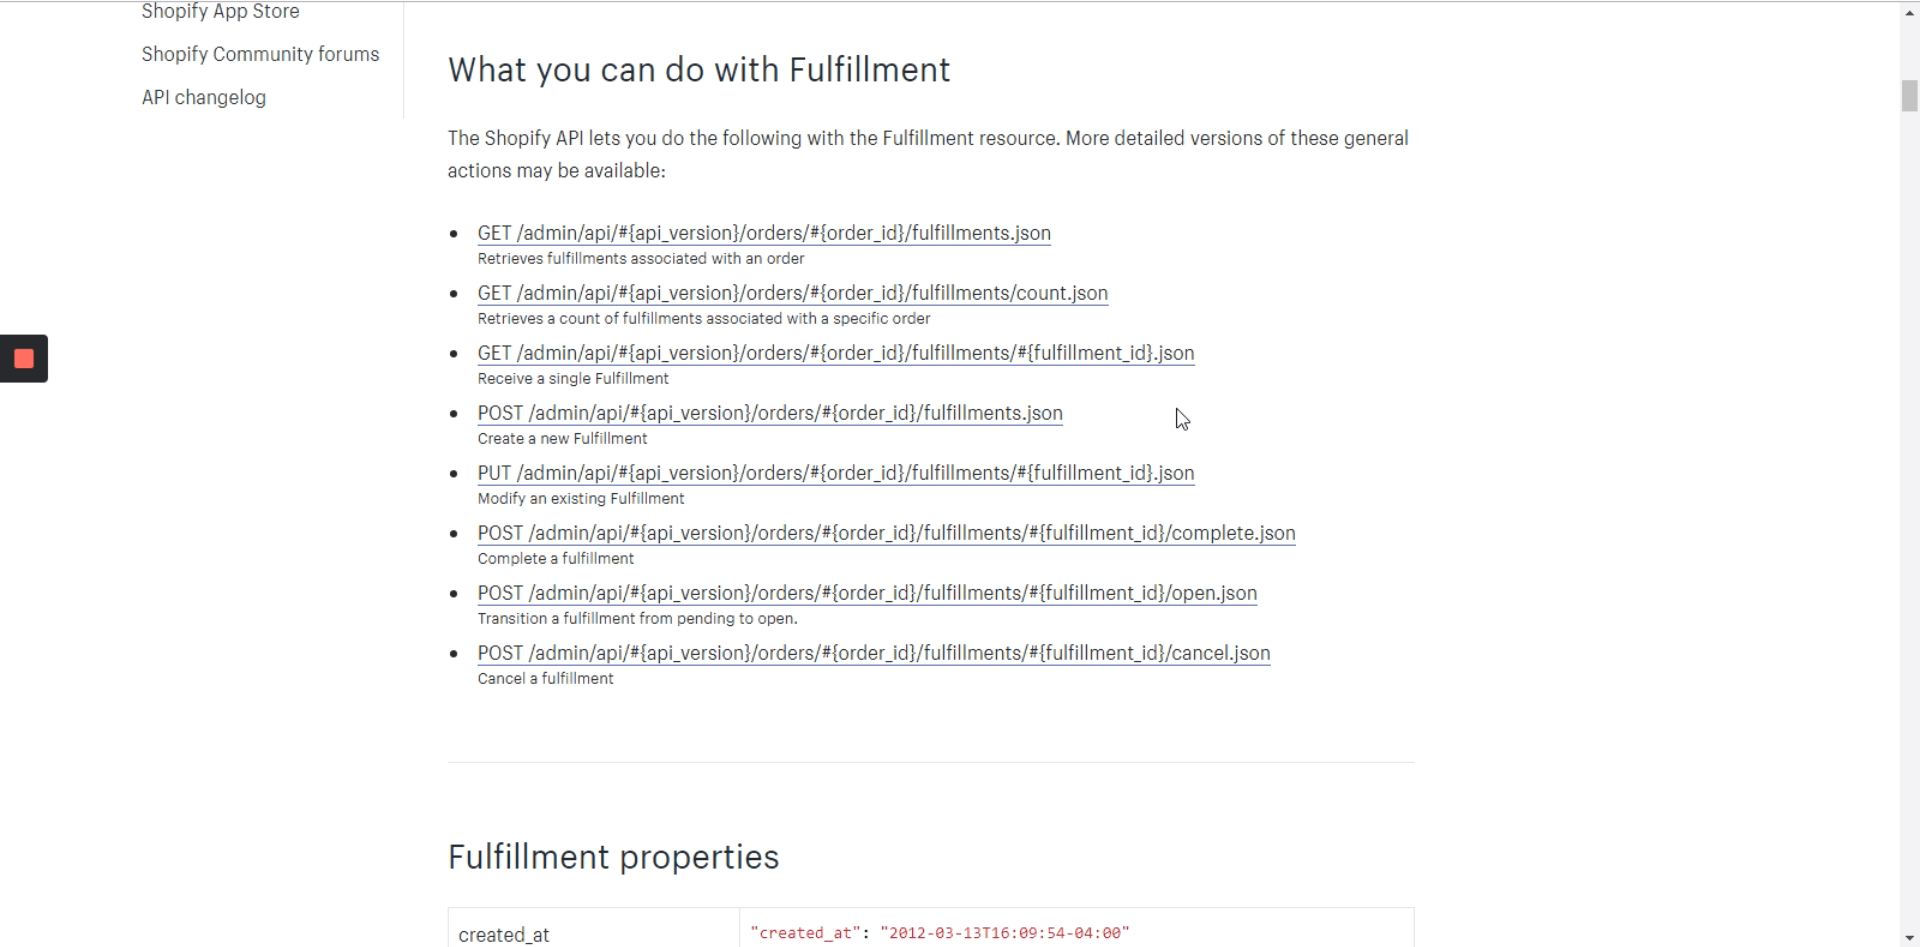The width and height of the screenshot is (1920, 947).
Task: Click the 'Retrieves fulfillments associated with an order' description
Action: [x=641, y=259]
